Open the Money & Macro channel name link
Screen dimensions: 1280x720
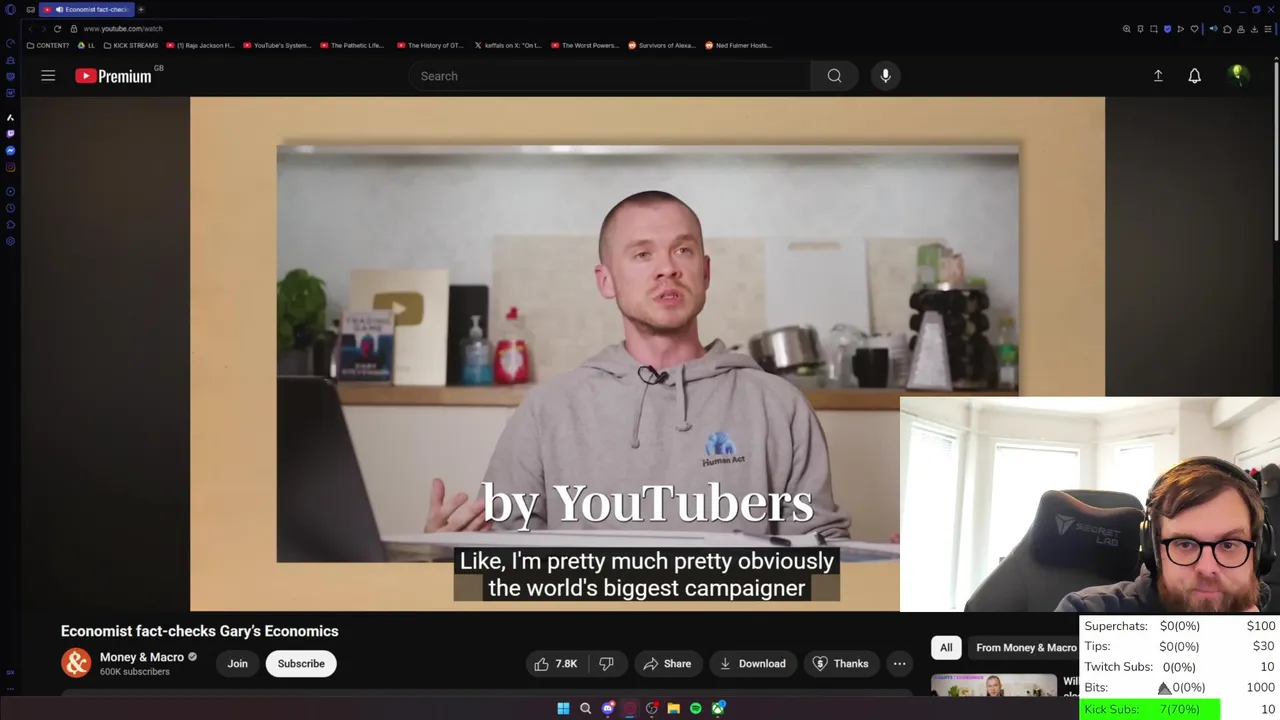coord(142,657)
